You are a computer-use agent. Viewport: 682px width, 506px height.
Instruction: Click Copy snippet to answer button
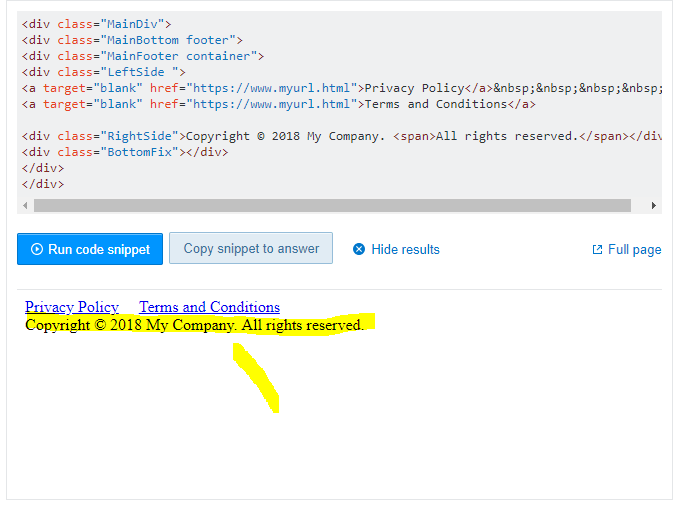251,248
